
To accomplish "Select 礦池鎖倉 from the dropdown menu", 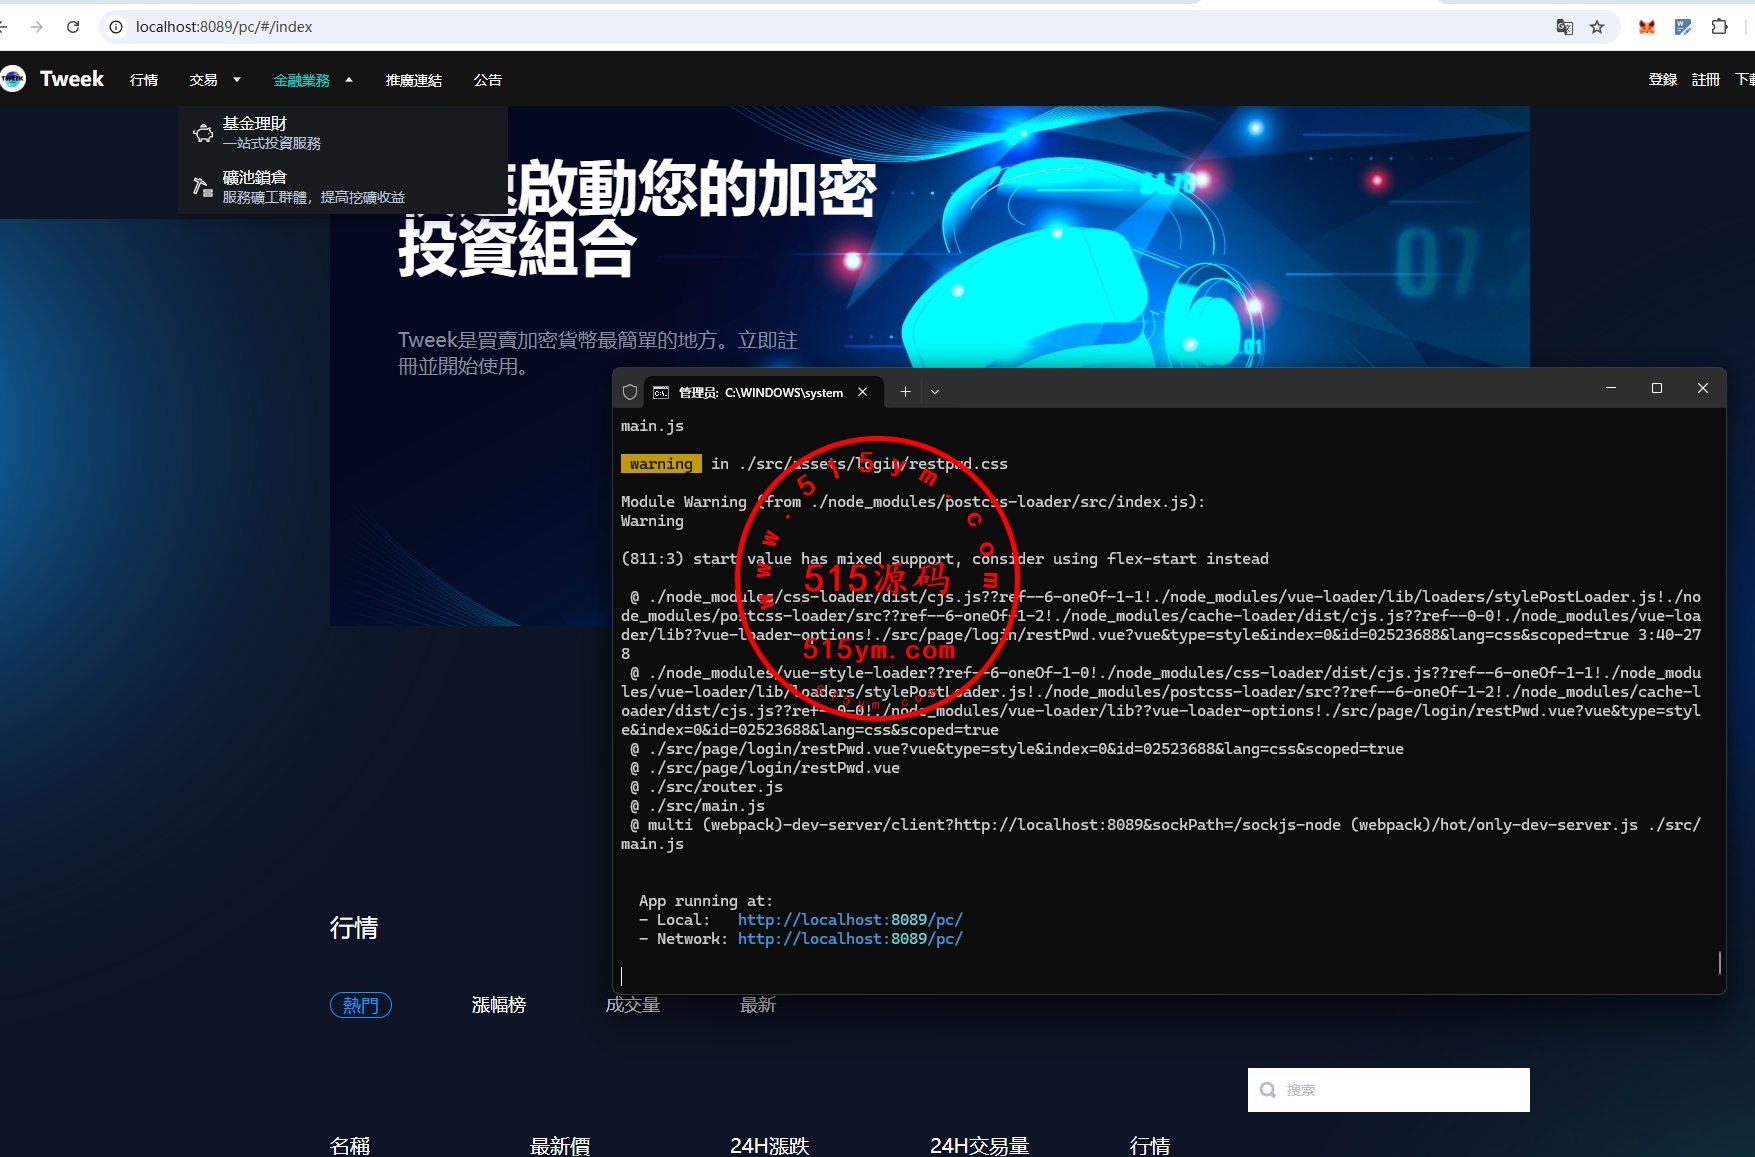I will click(x=255, y=178).
